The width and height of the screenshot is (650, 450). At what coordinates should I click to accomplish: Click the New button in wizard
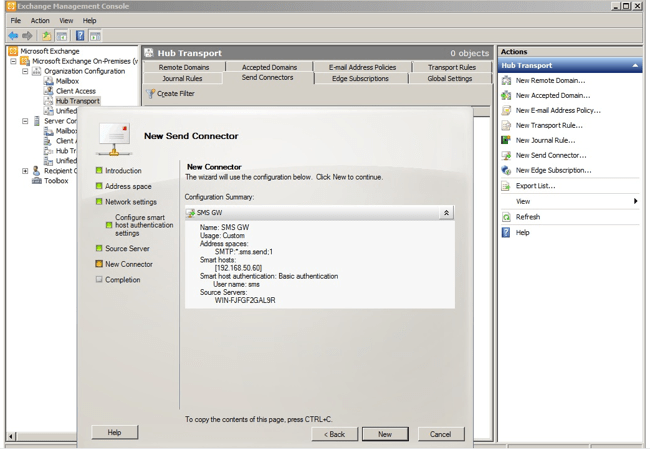coord(385,434)
